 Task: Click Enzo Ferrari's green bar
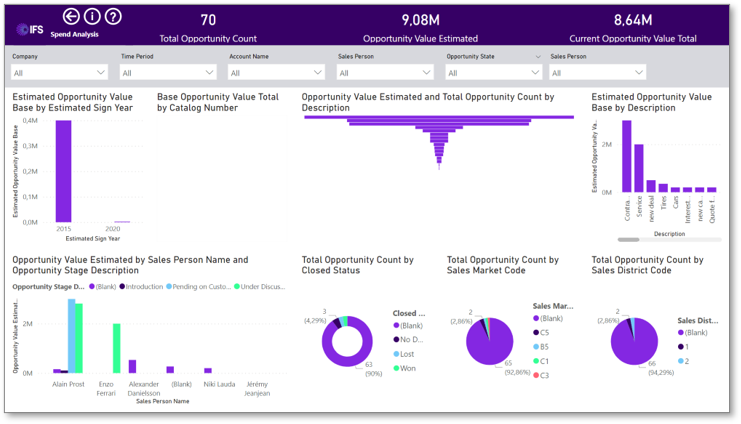point(116,348)
